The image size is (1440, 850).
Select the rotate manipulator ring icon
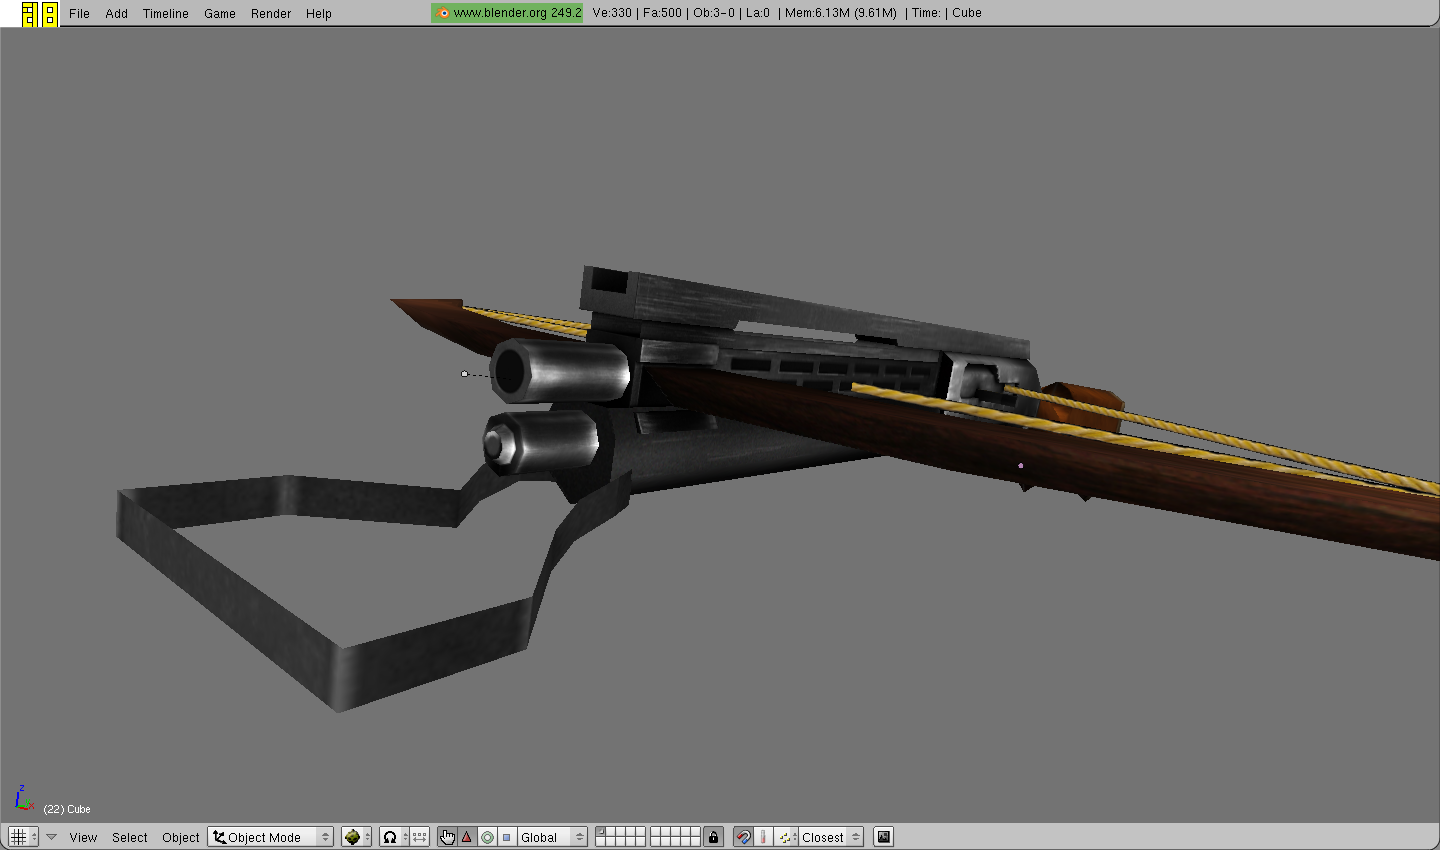[x=487, y=837]
